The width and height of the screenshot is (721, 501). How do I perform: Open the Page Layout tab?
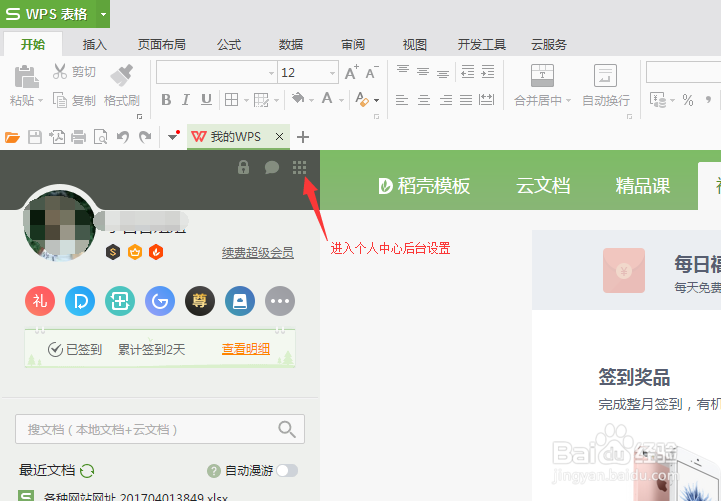click(x=162, y=45)
